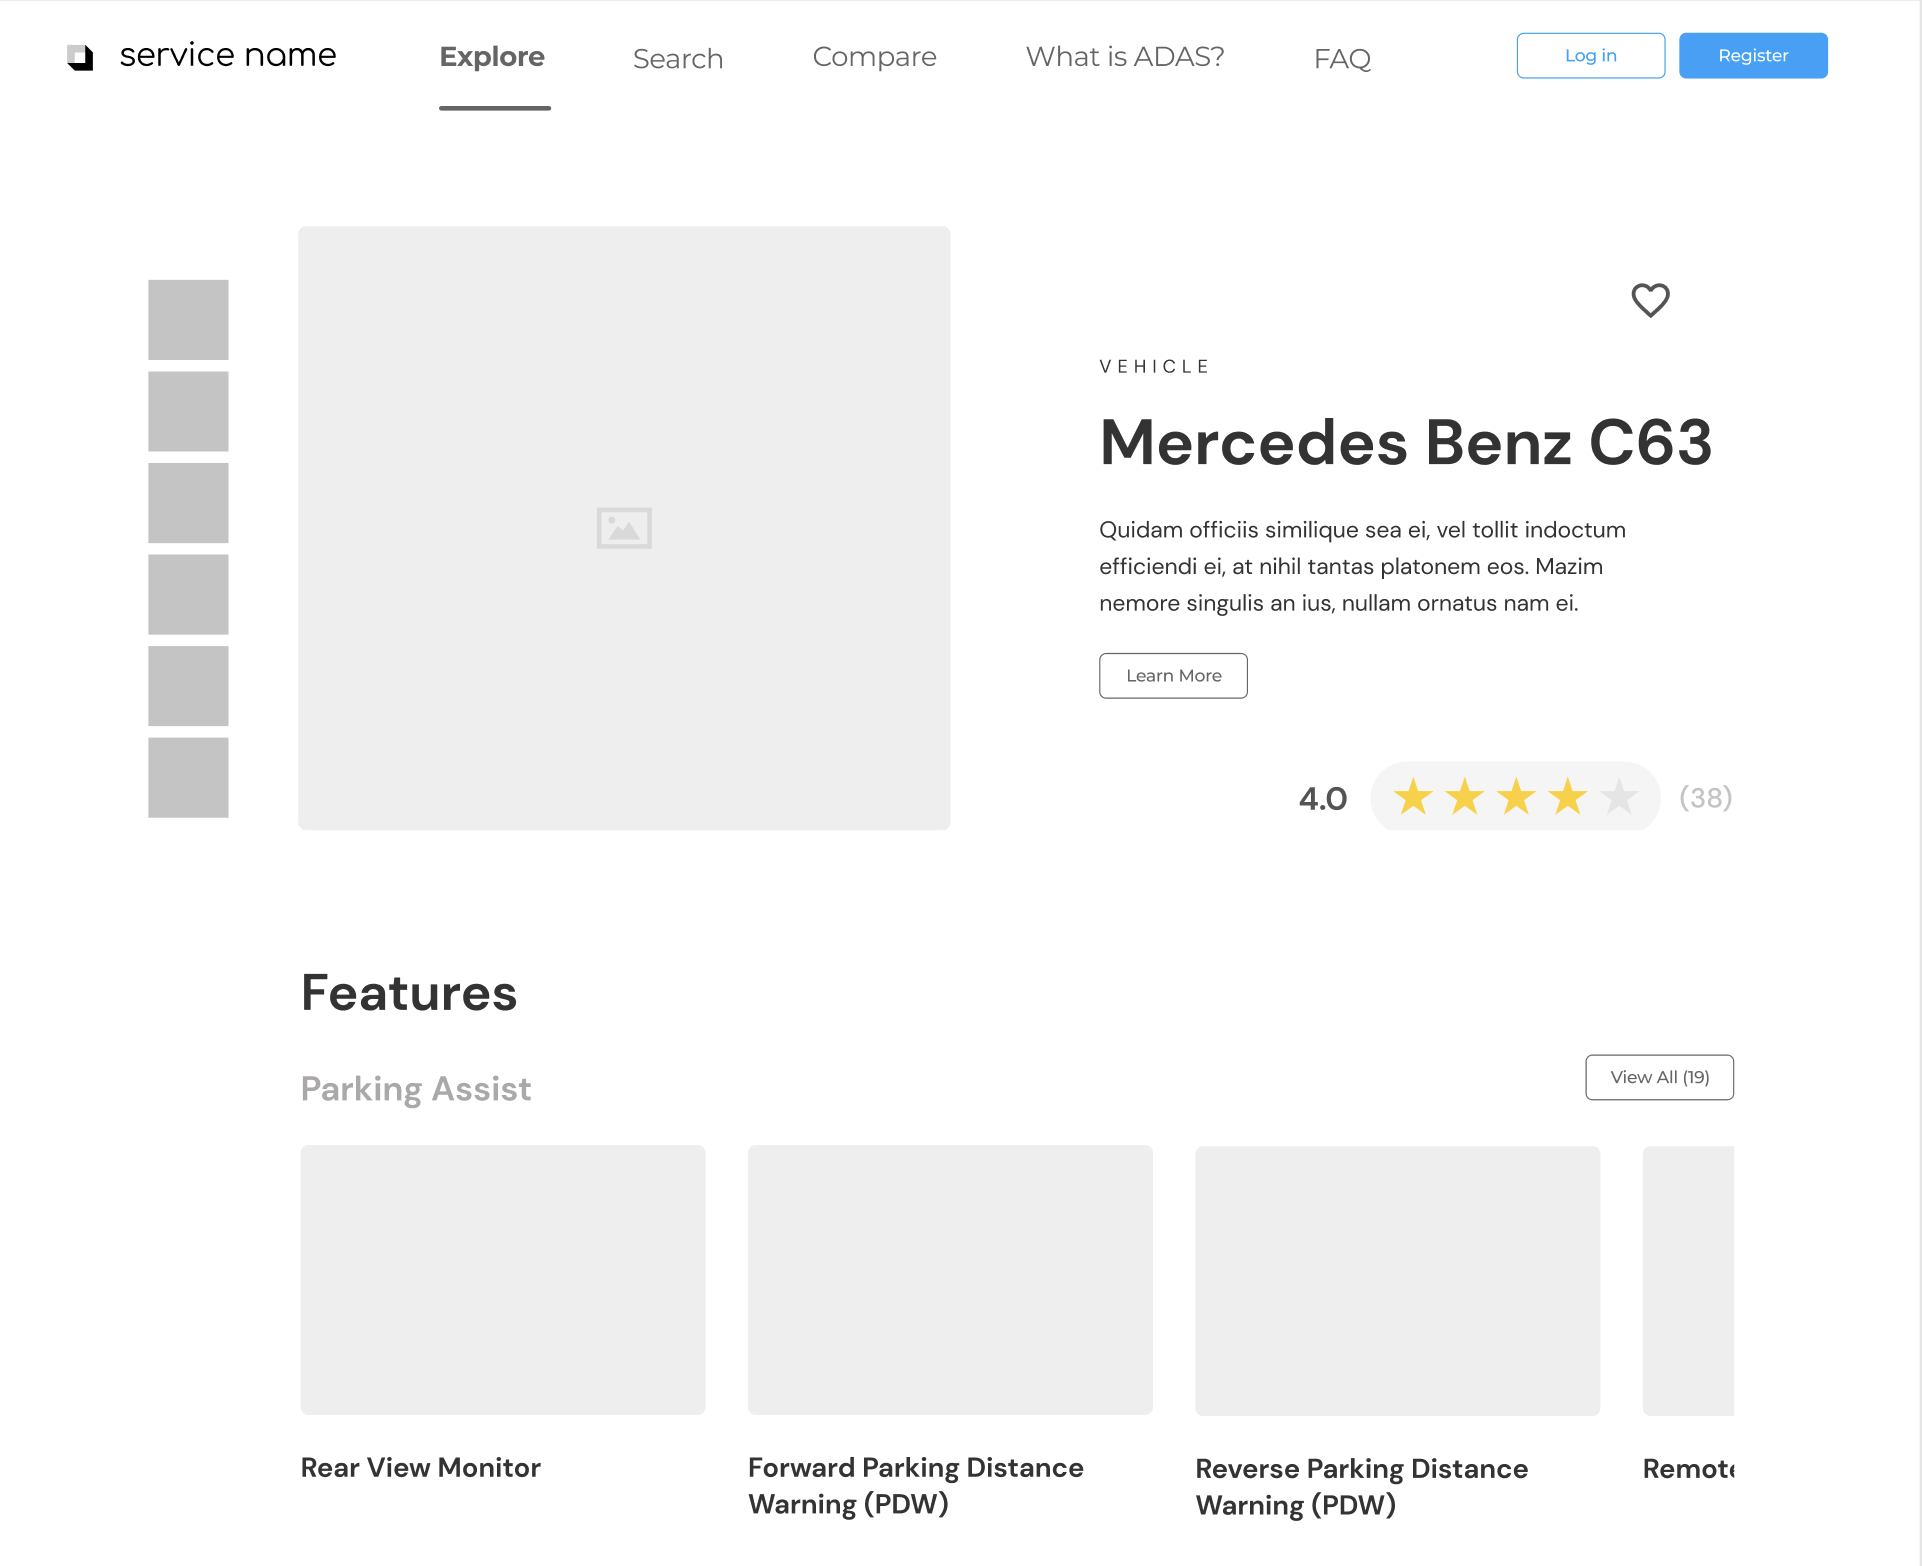Click the service name logo icon
1922x1566 pixels.
click(80, 57)
